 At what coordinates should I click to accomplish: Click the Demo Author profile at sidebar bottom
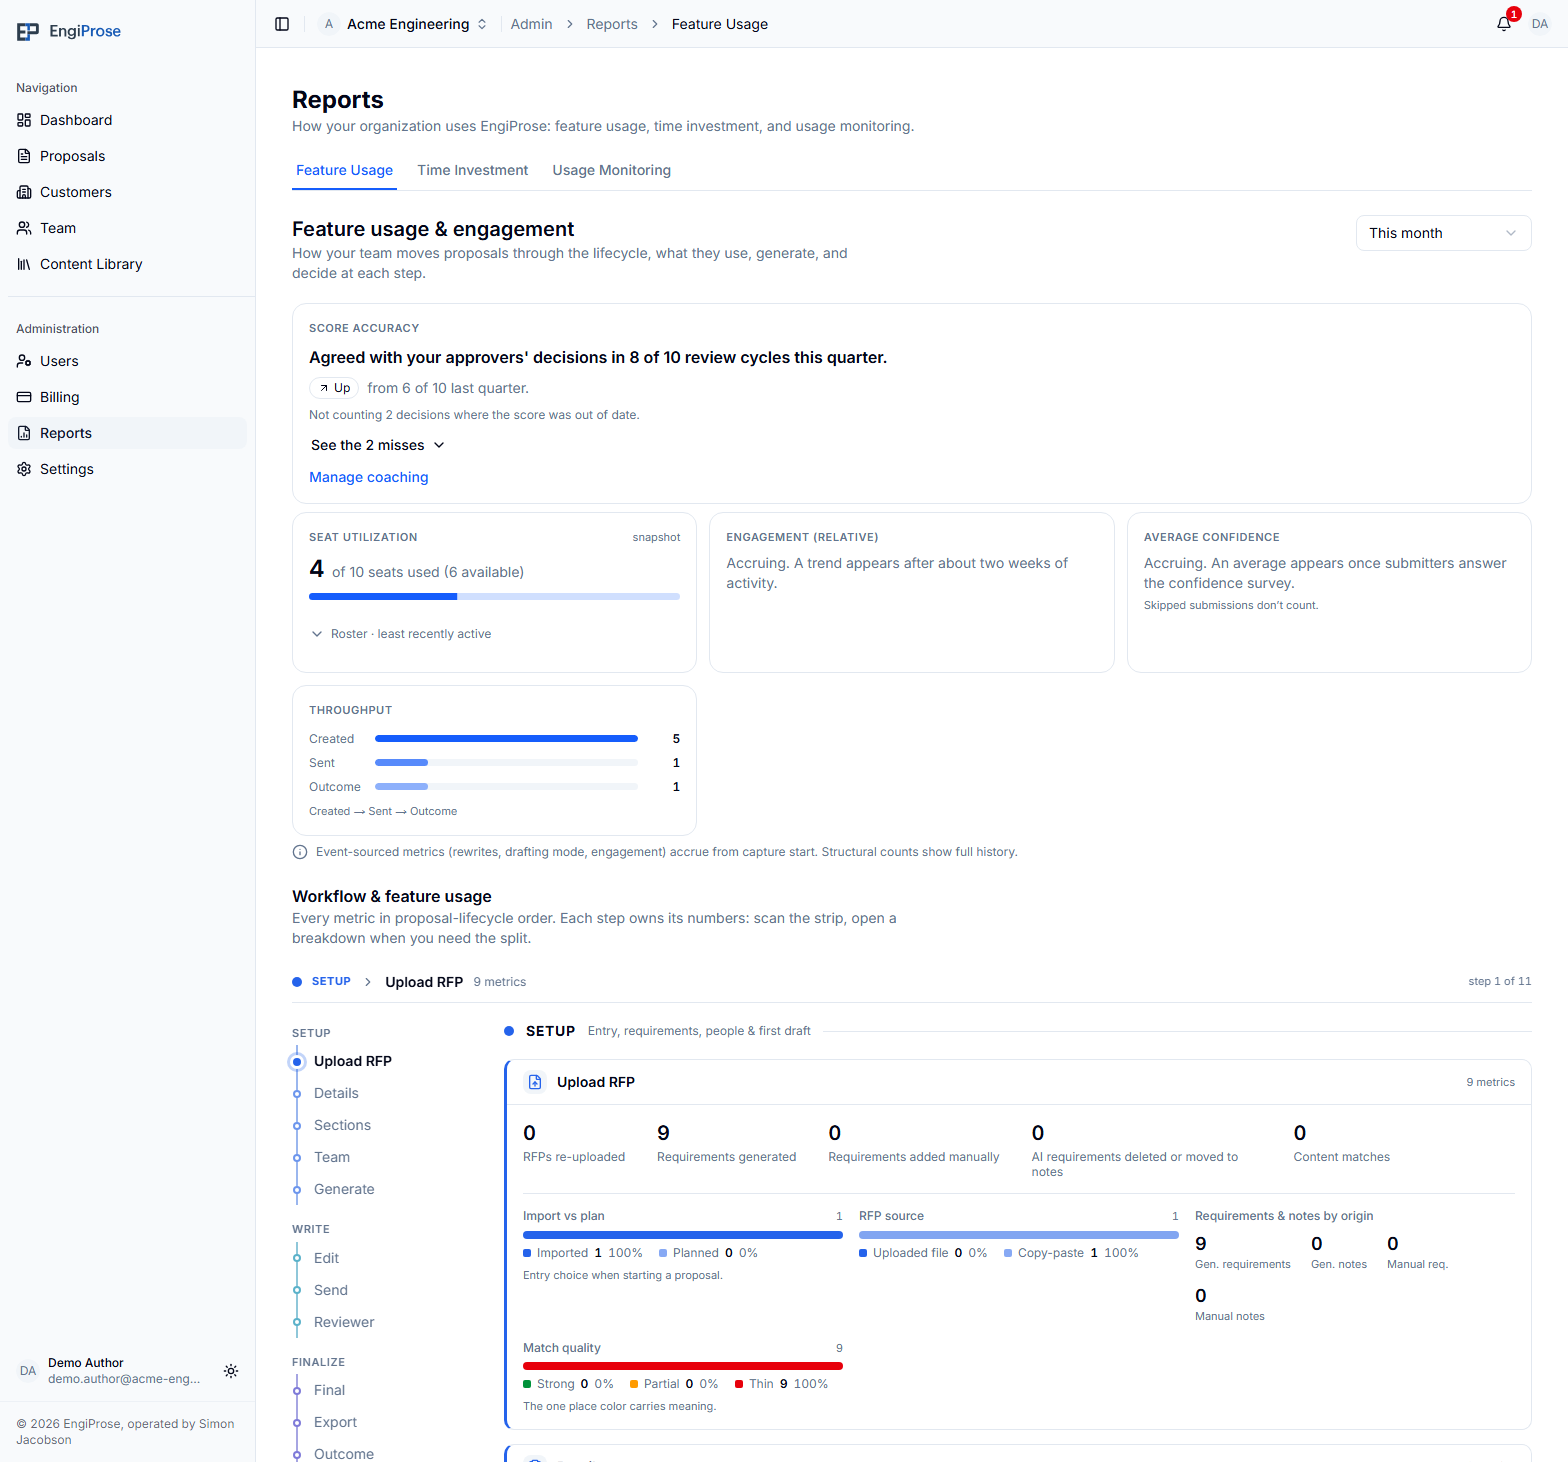point(110,1371)
